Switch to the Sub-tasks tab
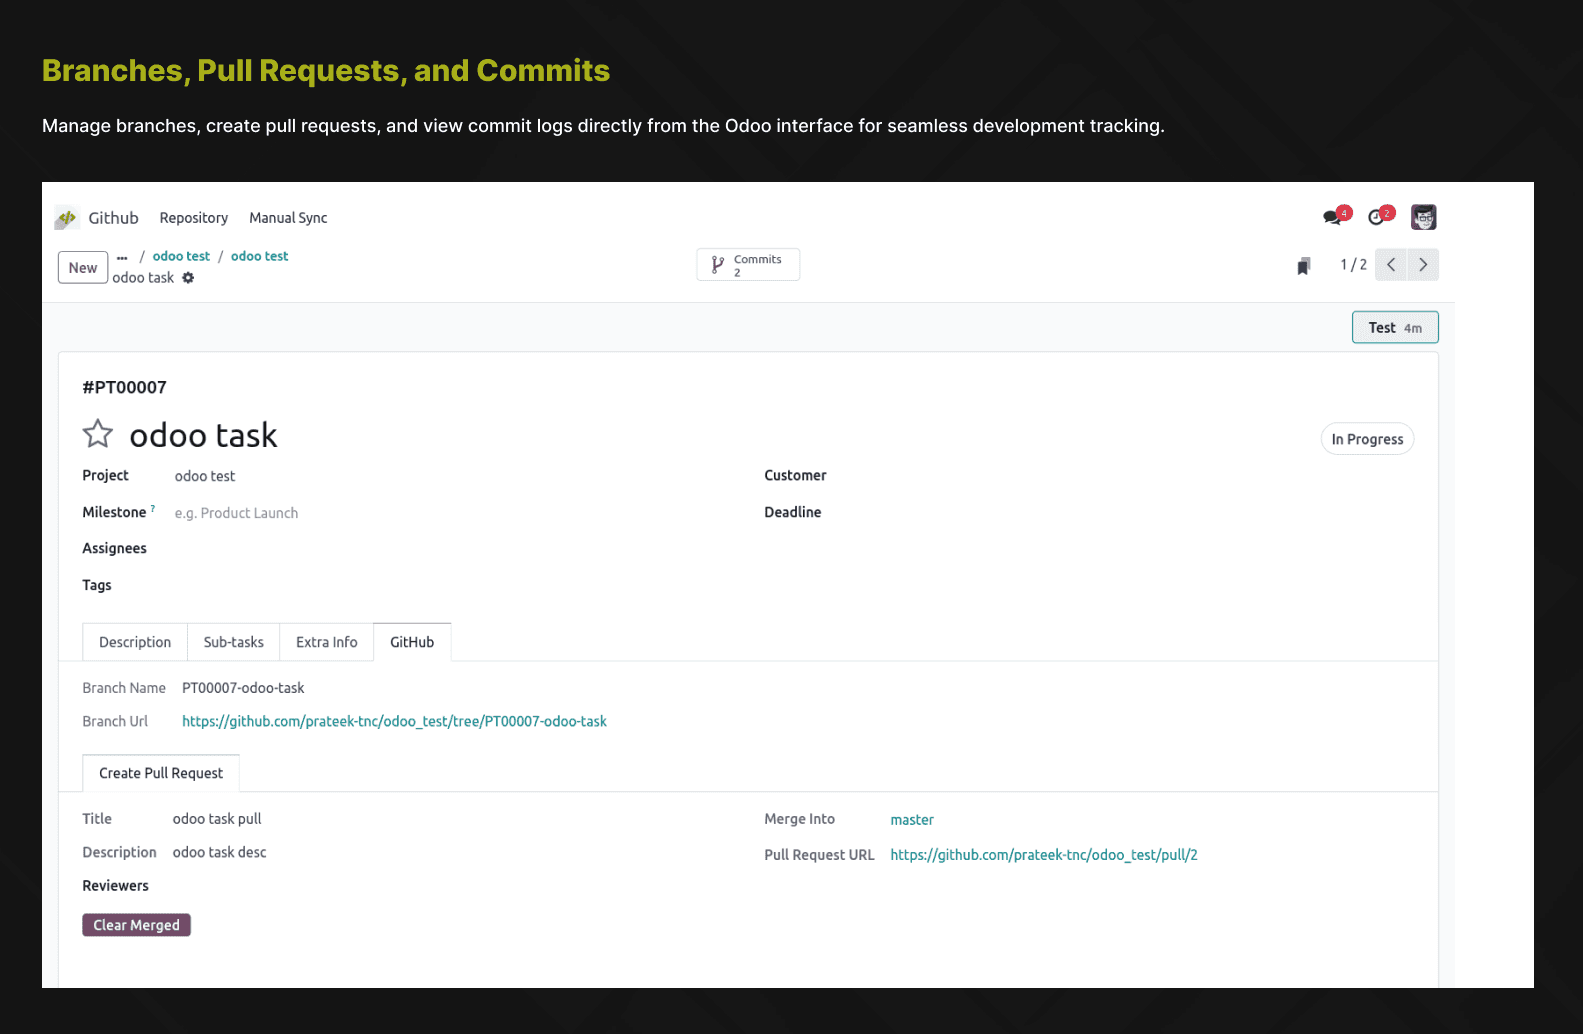Image resolution: width=1583 pixels, height=1034 pixels. tap(234, 642)
